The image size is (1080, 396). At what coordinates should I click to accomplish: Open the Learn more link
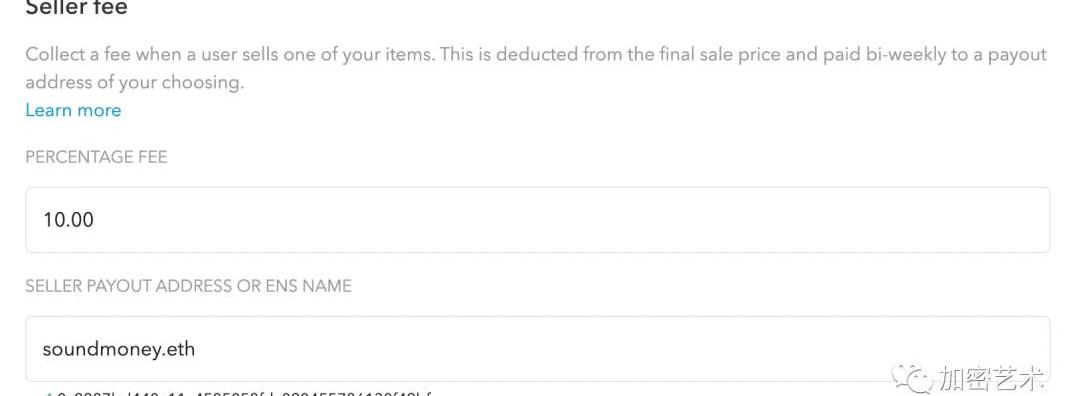(73, 110)
